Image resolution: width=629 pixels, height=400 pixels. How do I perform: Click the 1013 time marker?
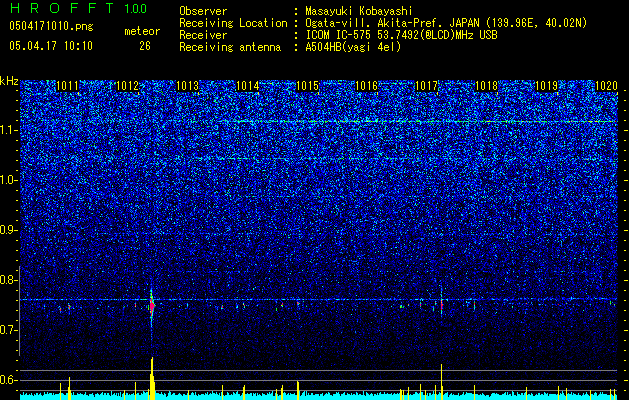[x=187, y=86]
